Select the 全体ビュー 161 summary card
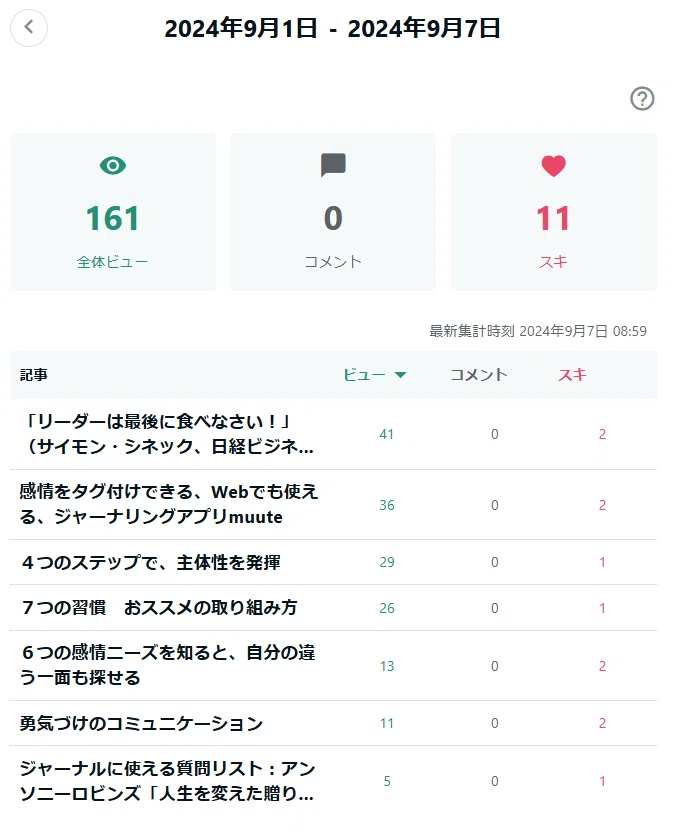The image size is (686, 838). (x=113, y=212)
